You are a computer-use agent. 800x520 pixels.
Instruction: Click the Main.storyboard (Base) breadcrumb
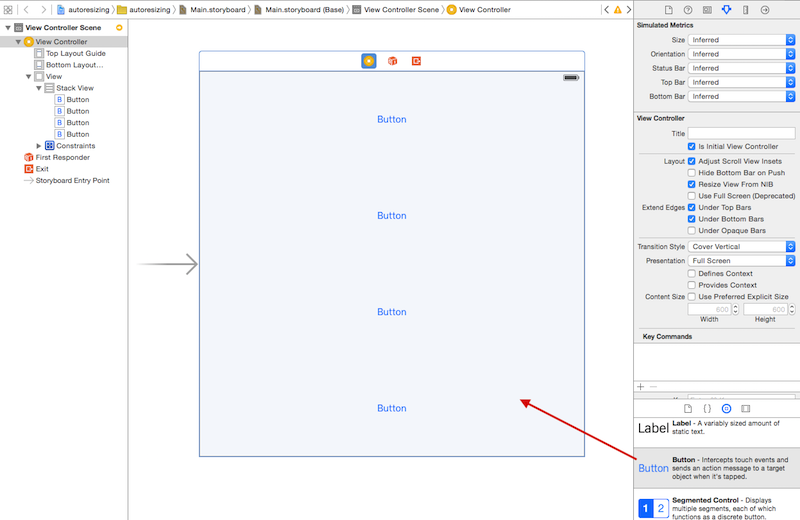(299, 10)
